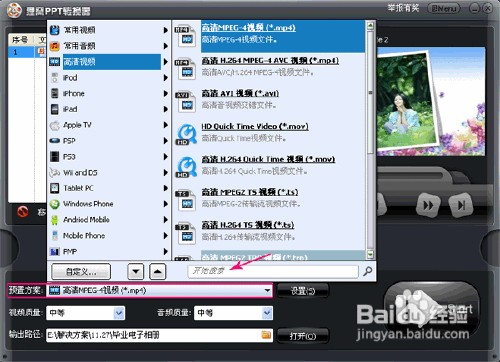Click the 高清视频 HD icon

pyautogui.click(x=54, y=62)
